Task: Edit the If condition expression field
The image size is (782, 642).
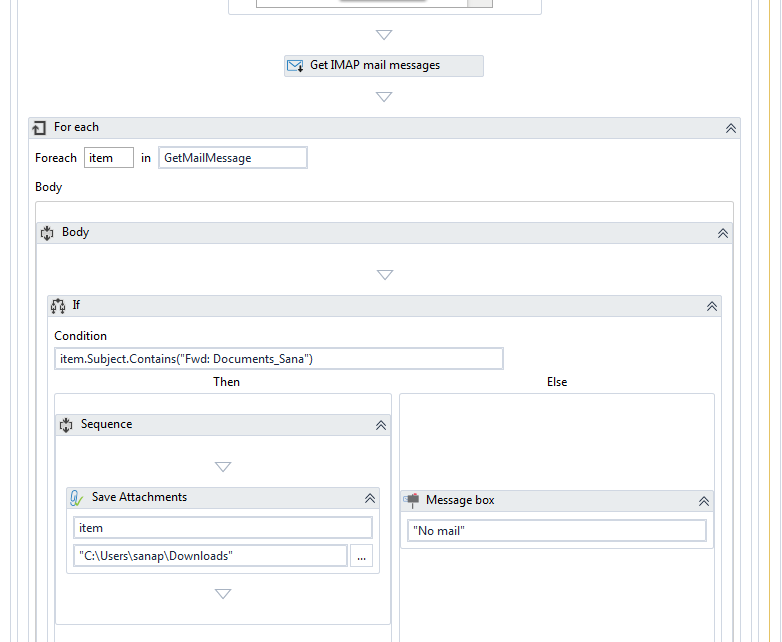Action: point(278,359)
